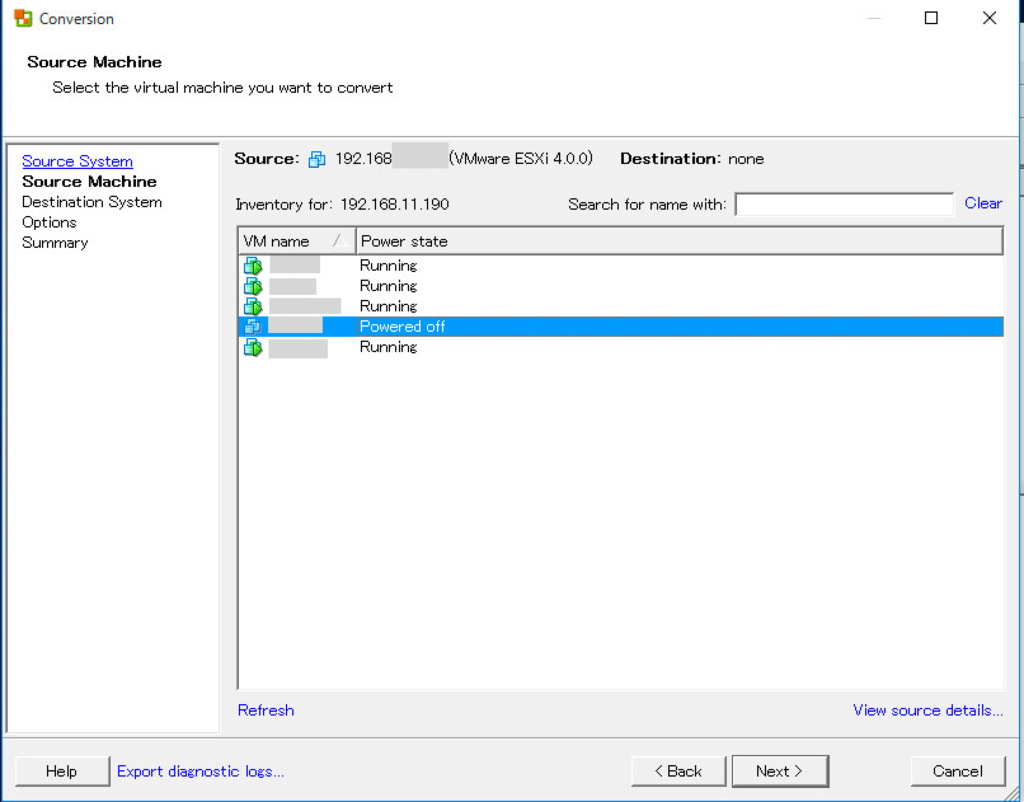Screen dimensions: 1024x802
Task: Click Source Machine step in sidebar
Action: tap(89, 182)
